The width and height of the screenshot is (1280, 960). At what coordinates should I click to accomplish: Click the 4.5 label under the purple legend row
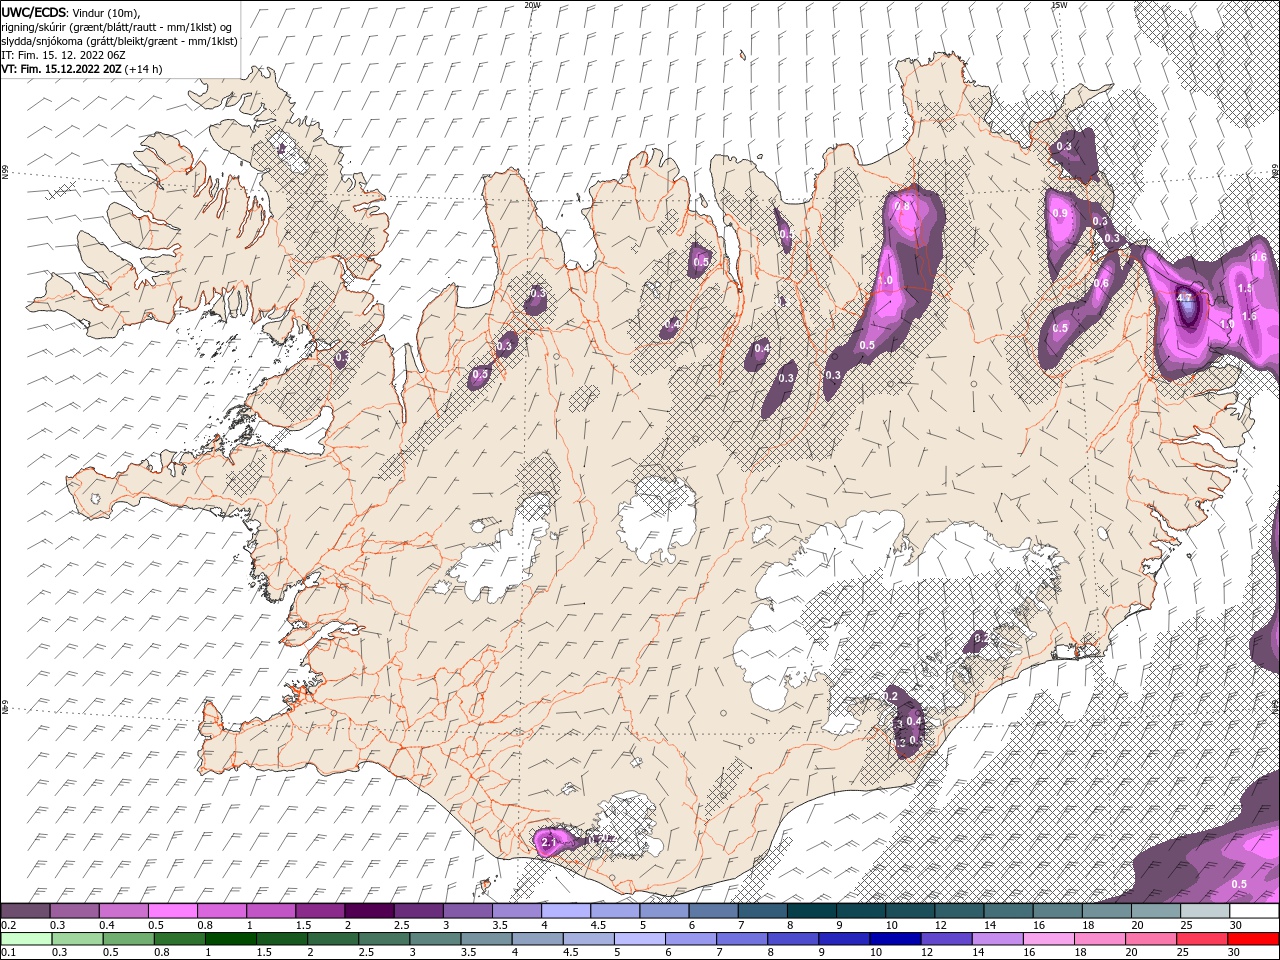click(598, 926)
